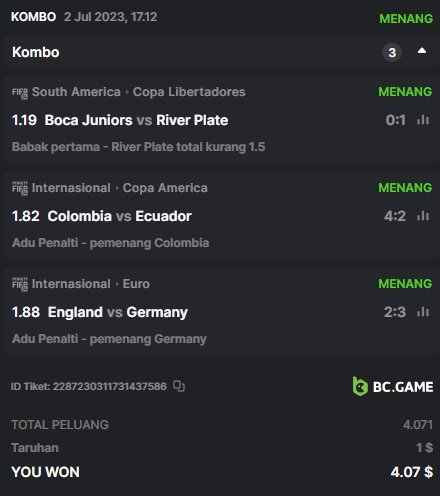Open the Copa Libertadores league link
The image size is (440, 496).
tap(189, 92)
